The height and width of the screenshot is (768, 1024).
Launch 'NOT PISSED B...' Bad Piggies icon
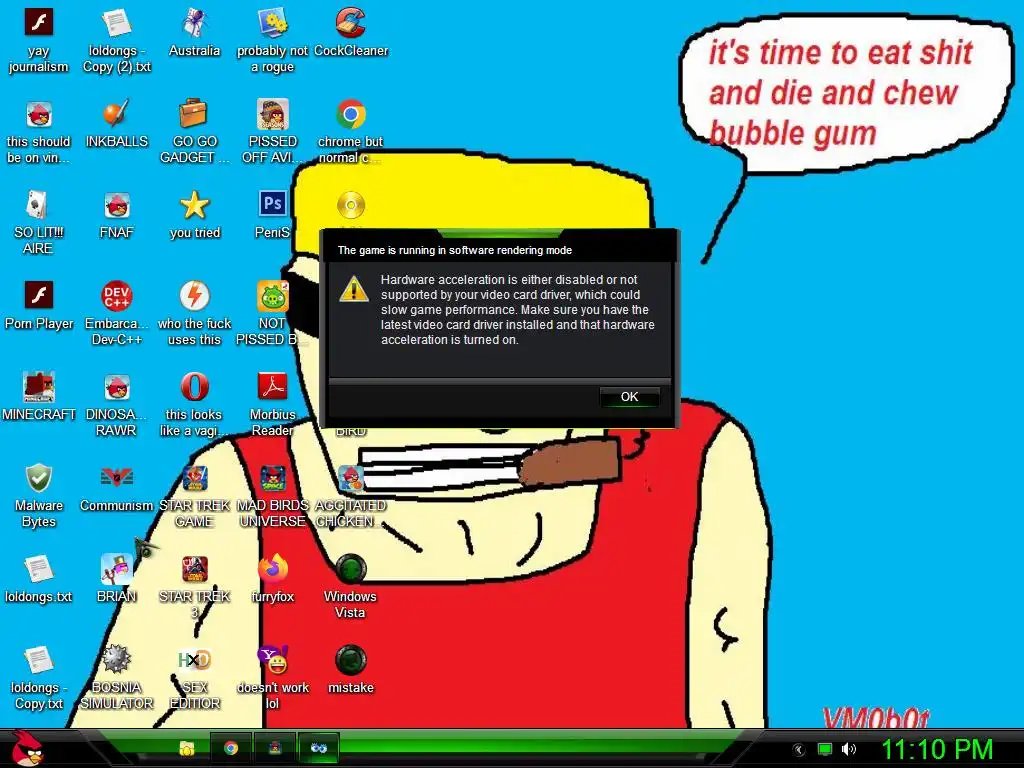pyautogui.click(x=272, y=296)
